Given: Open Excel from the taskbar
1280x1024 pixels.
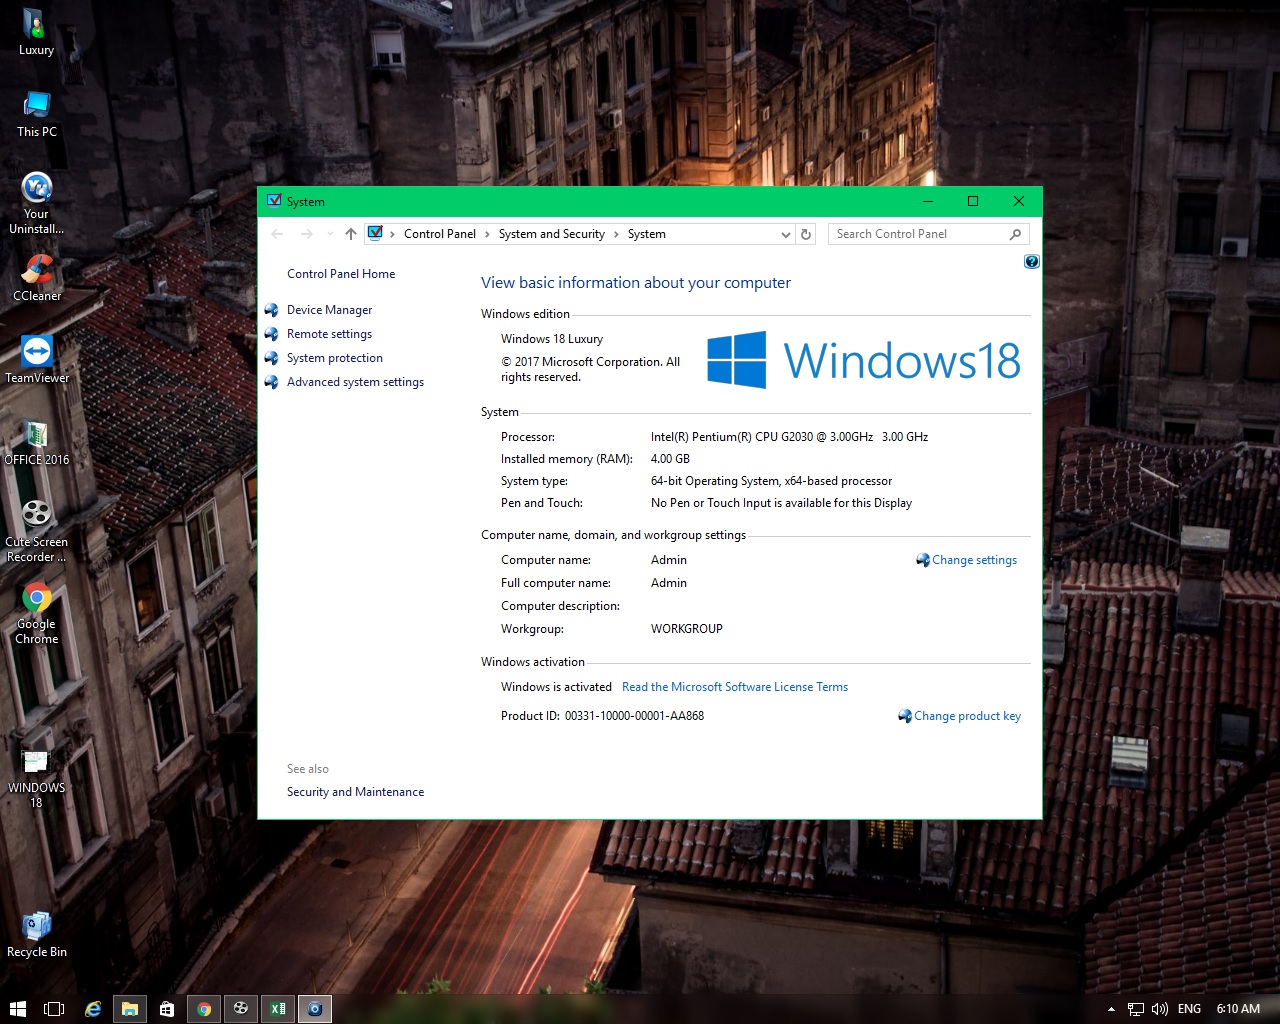Looking at the screenshot, I should click(278, 1009).
